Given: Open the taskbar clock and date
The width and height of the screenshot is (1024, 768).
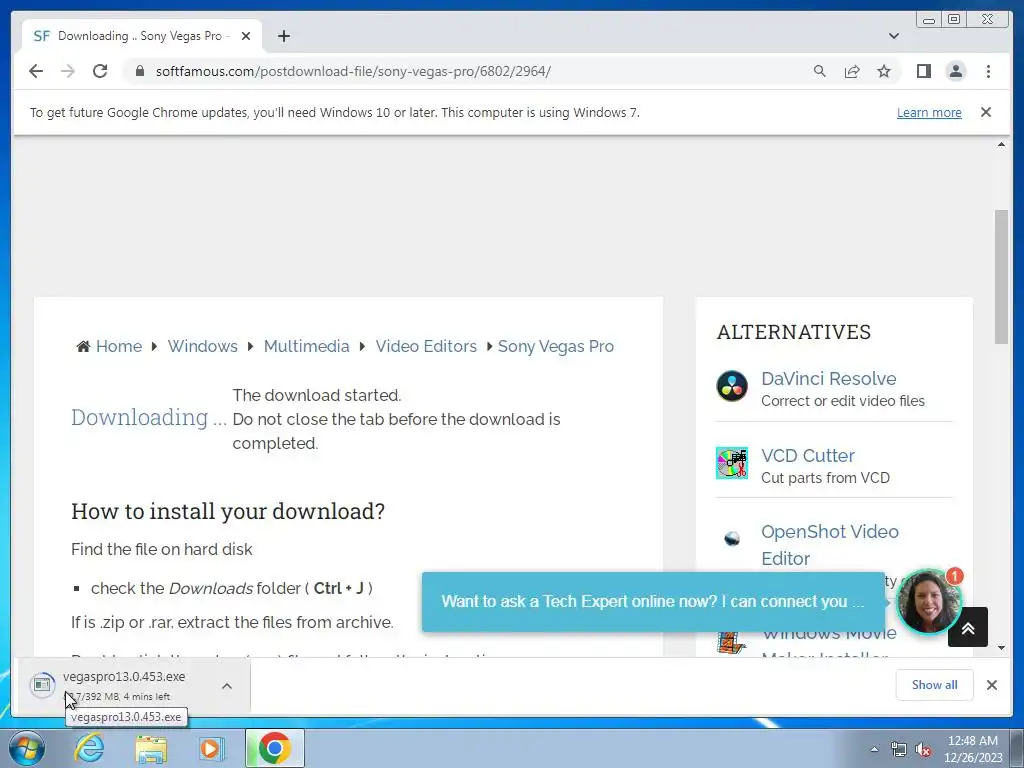Looking at the screenshot, I should 972,749.
